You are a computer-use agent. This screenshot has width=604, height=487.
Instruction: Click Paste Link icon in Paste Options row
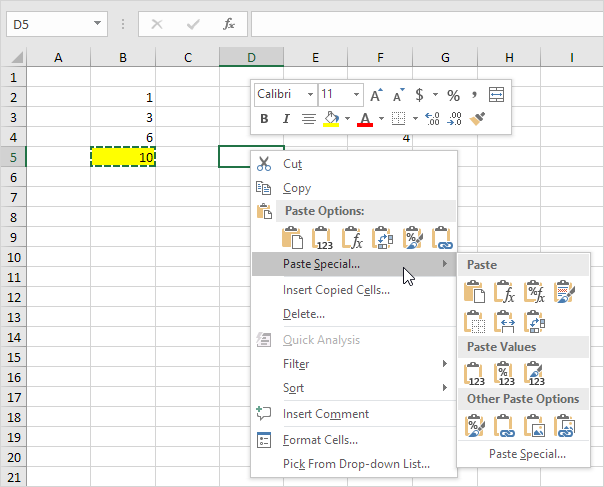pos(442,238)
